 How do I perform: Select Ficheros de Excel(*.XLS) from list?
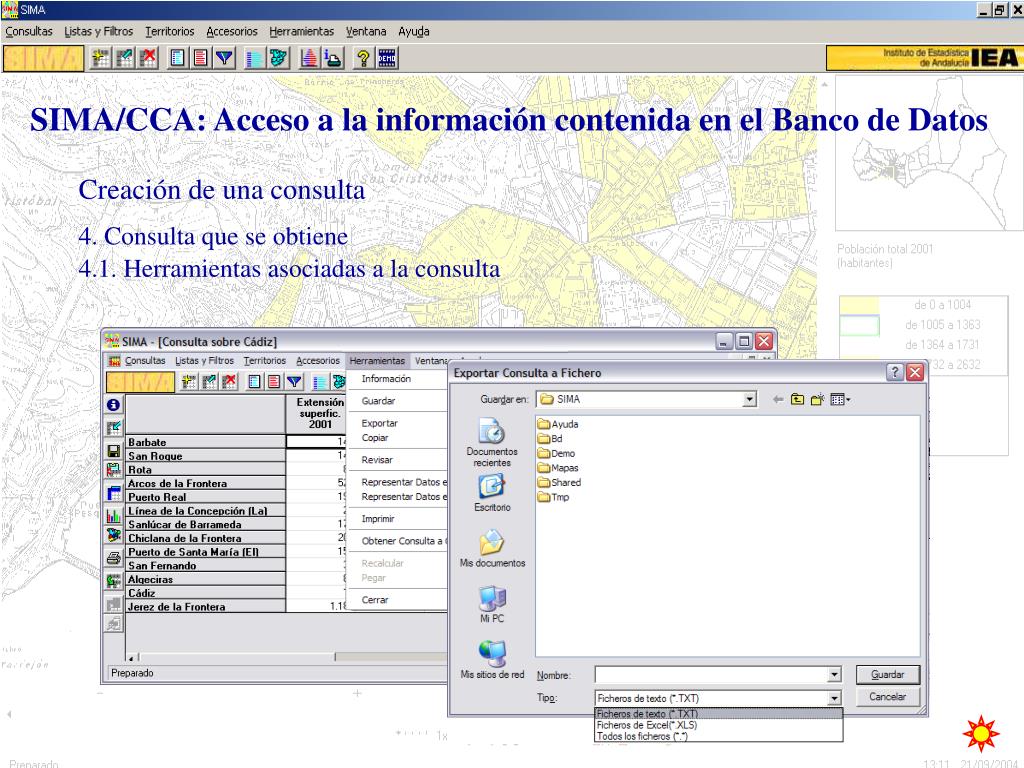click(718, 725)
